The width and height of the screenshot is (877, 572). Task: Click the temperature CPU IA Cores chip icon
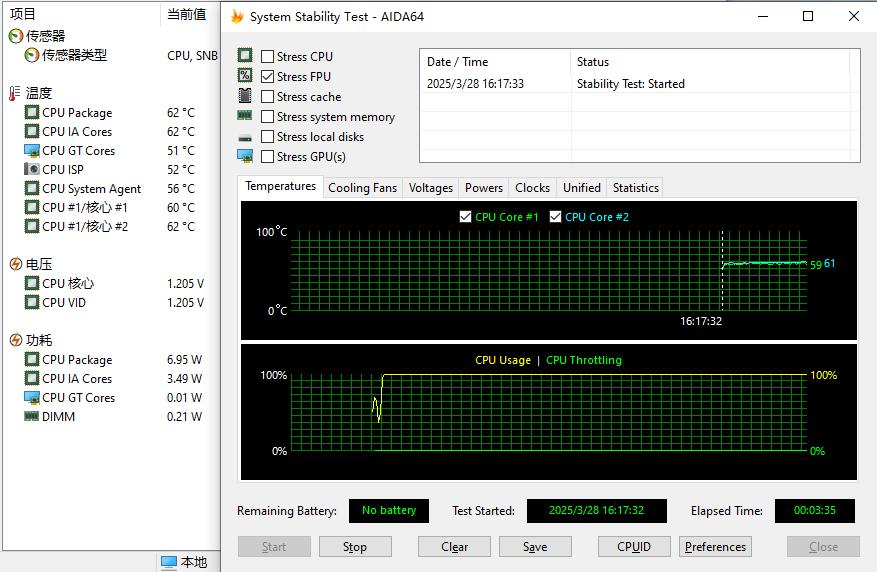coord(32,131)
